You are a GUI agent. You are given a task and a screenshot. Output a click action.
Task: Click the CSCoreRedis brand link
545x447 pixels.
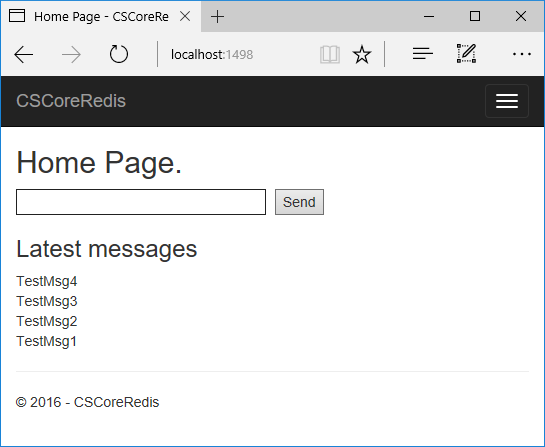coord(71,101)
